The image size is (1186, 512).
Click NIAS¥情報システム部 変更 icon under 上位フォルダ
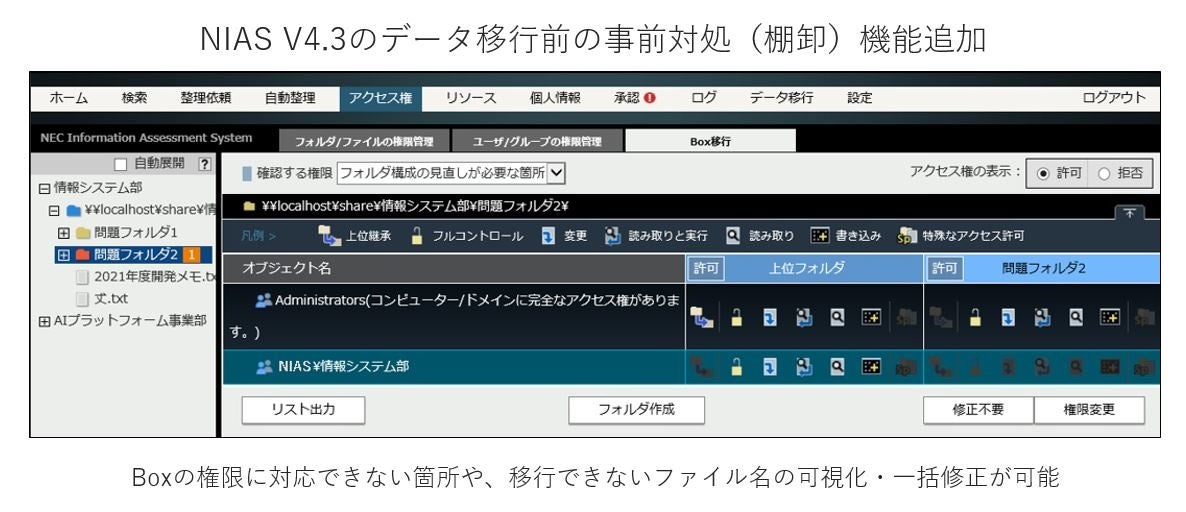click(x=769, y=368)
